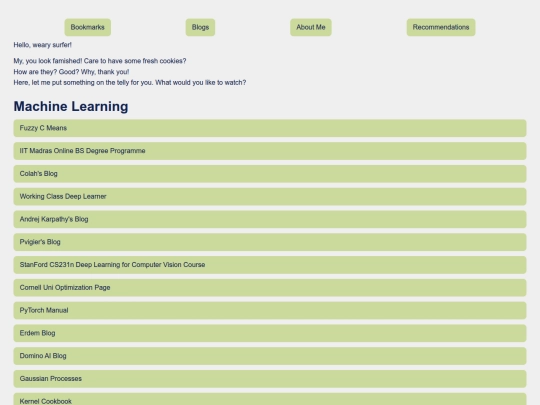Open Cornell Uni Optimization Page
This screenshot has width=540, height=405.
pos(270,288)
